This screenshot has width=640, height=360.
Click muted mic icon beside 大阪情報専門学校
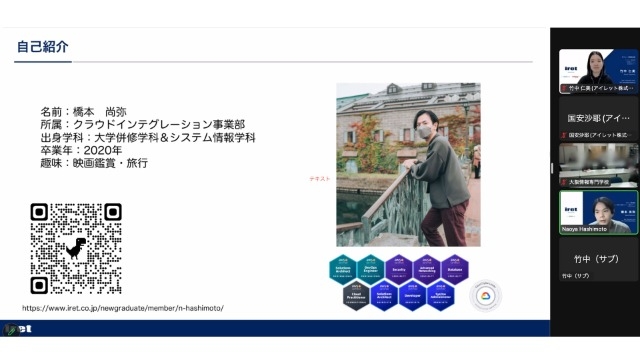(x=564, y=182)
